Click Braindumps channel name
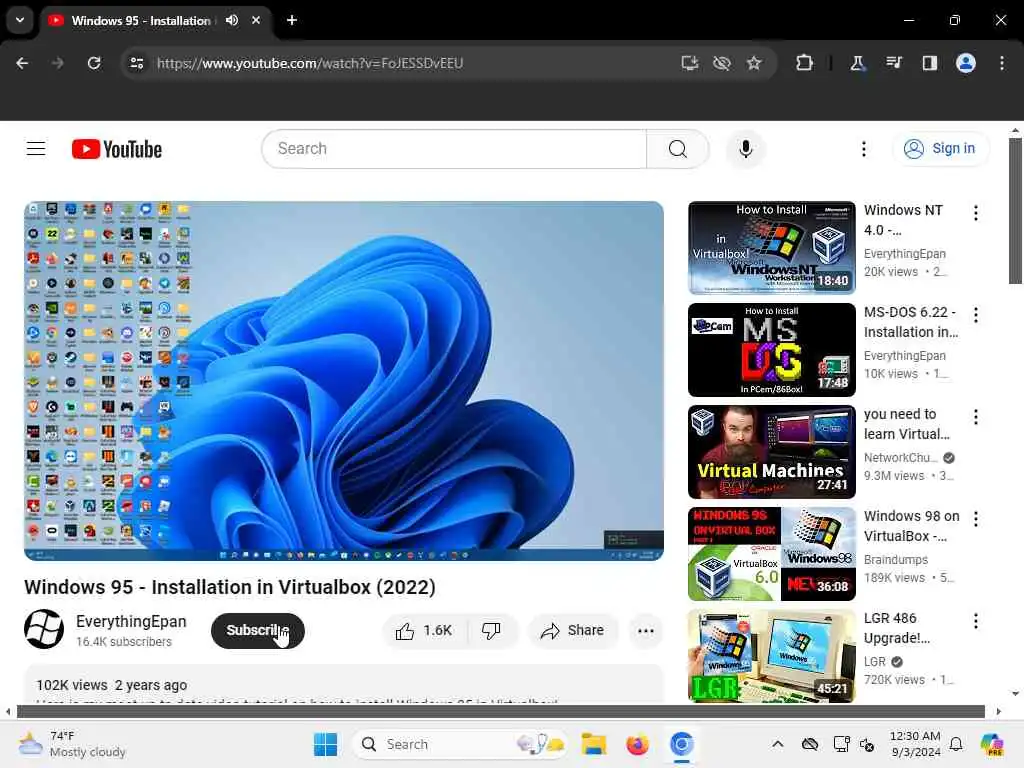Screen dimensions: 1024x768 [895, 560]
